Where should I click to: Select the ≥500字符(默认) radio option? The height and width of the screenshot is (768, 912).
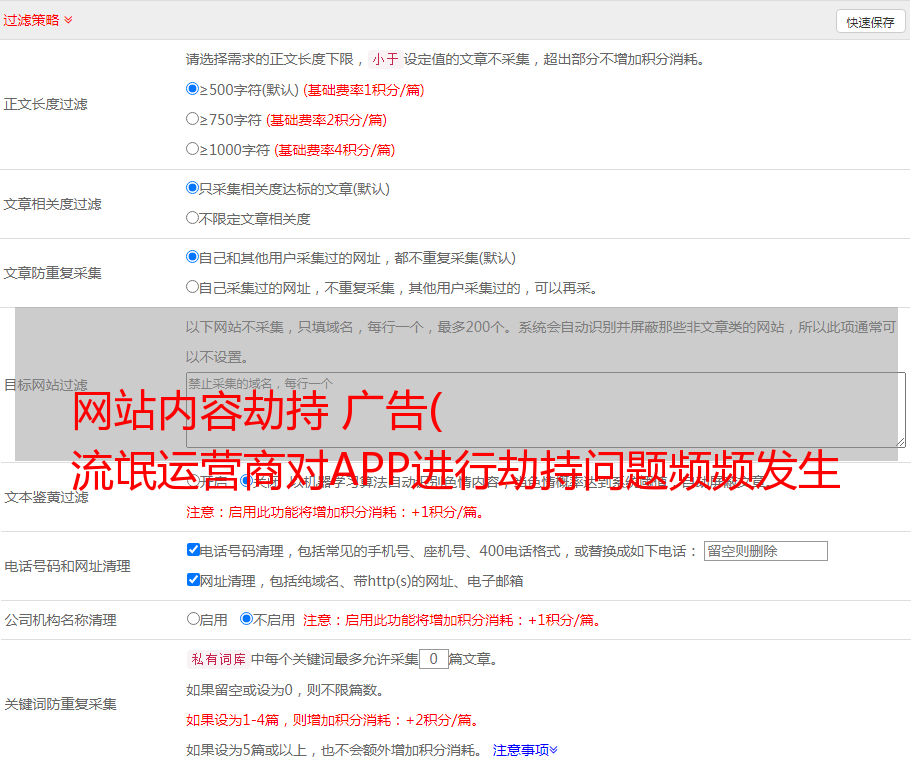pyautogui.click(x=193, y=89)
